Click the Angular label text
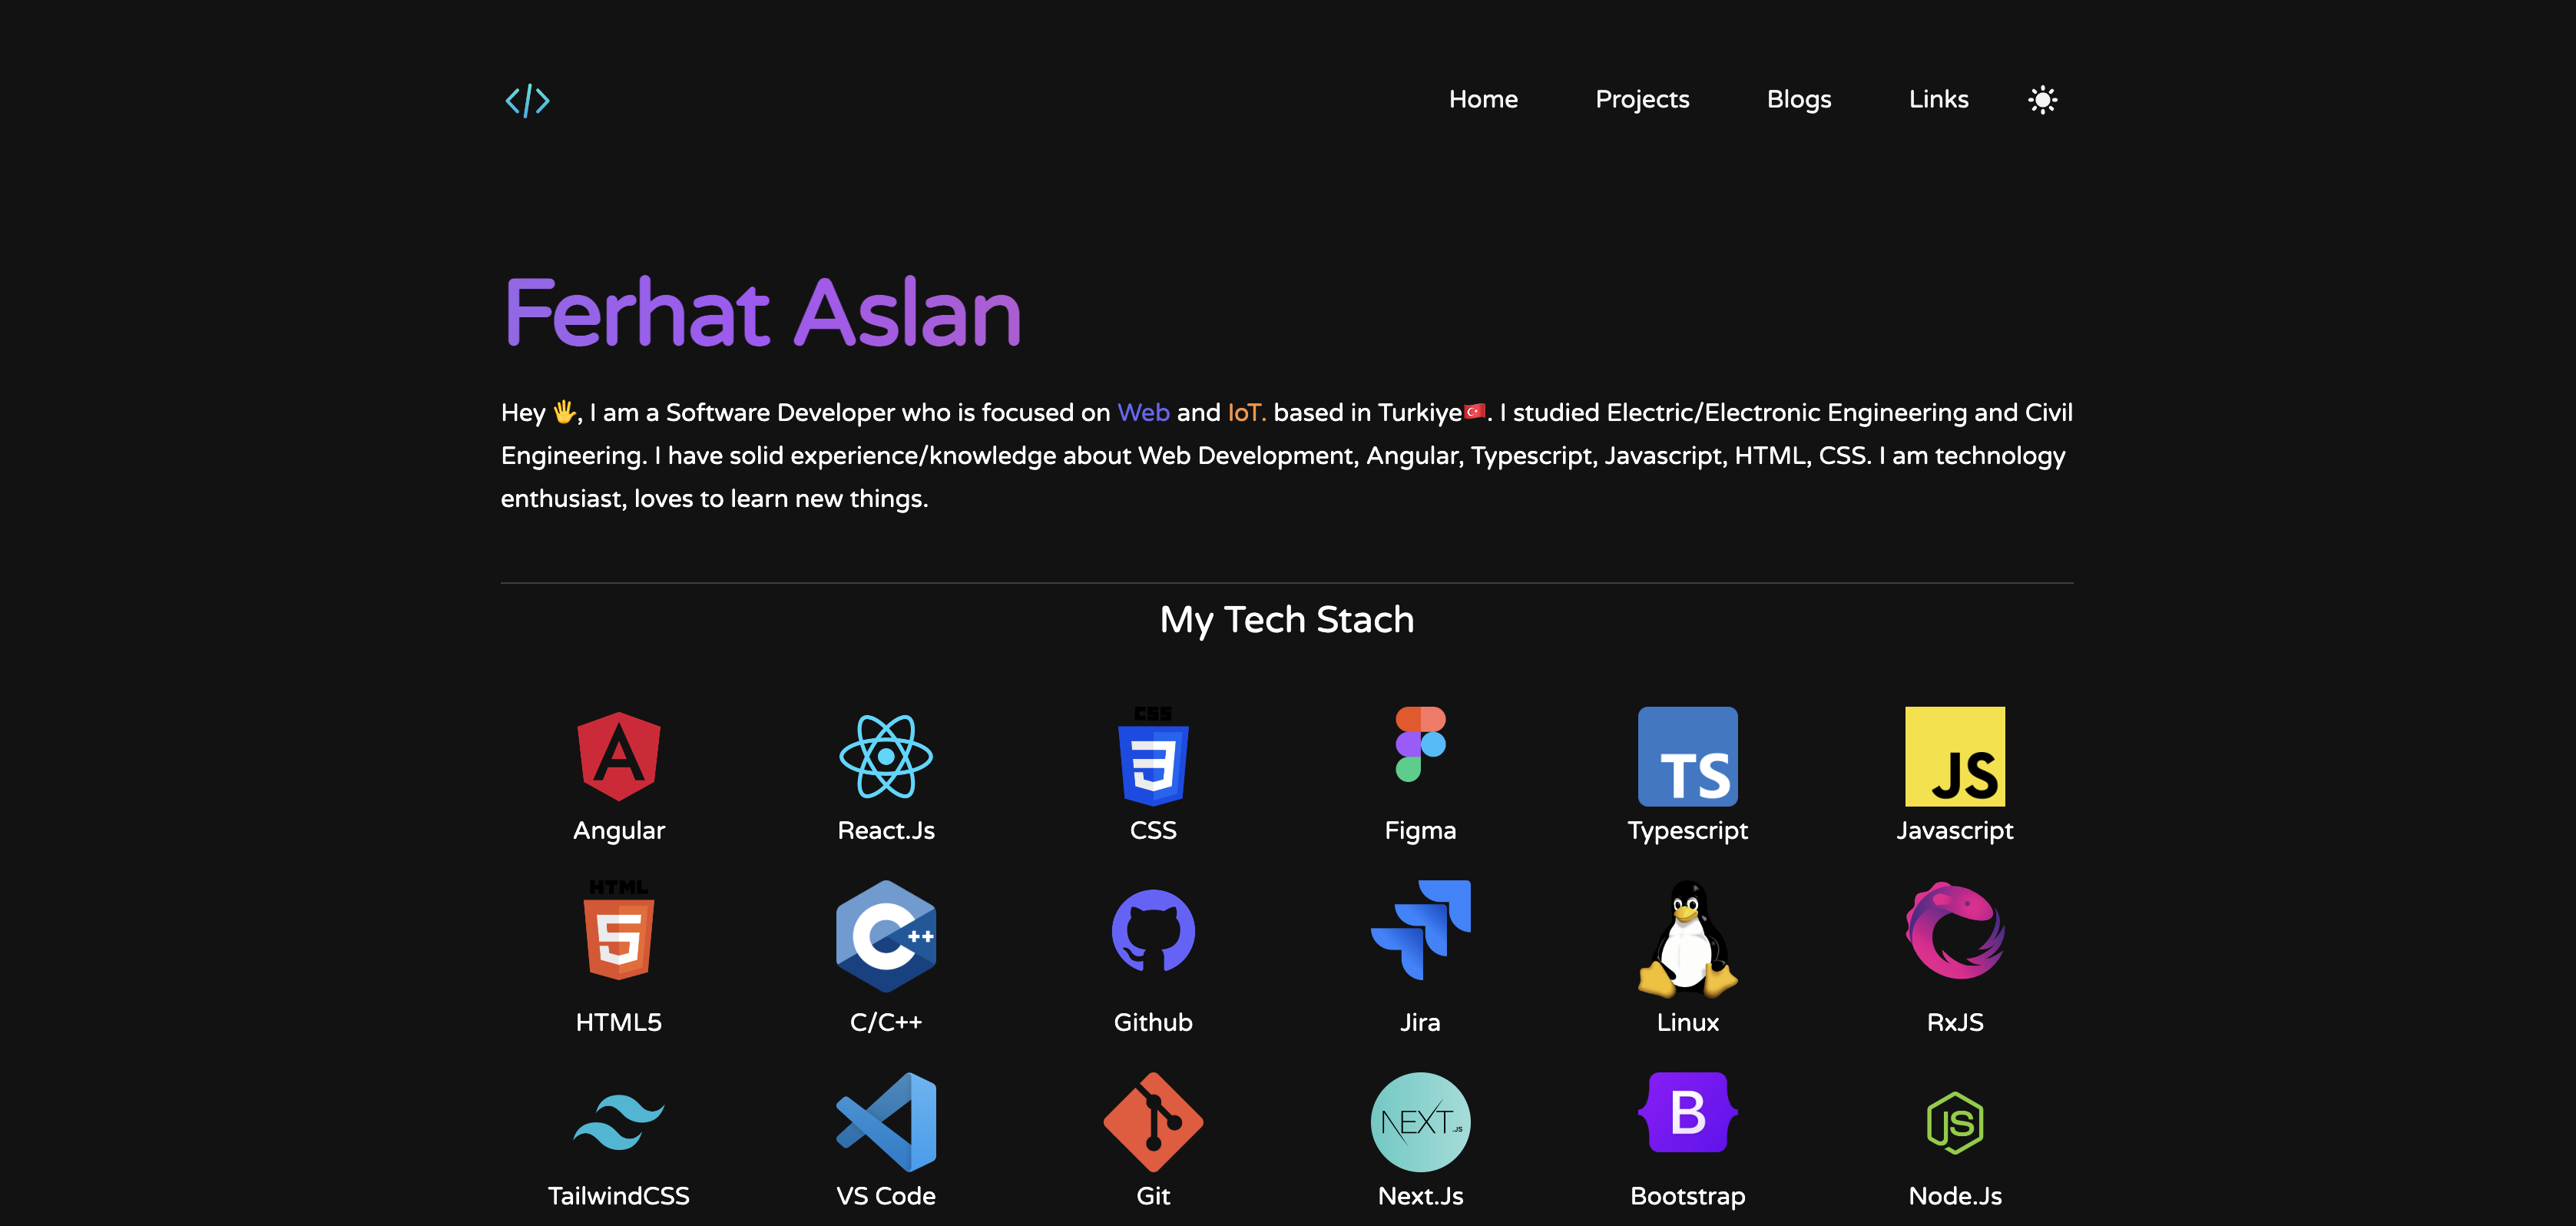2576x1226 pixels. (619, 831)
